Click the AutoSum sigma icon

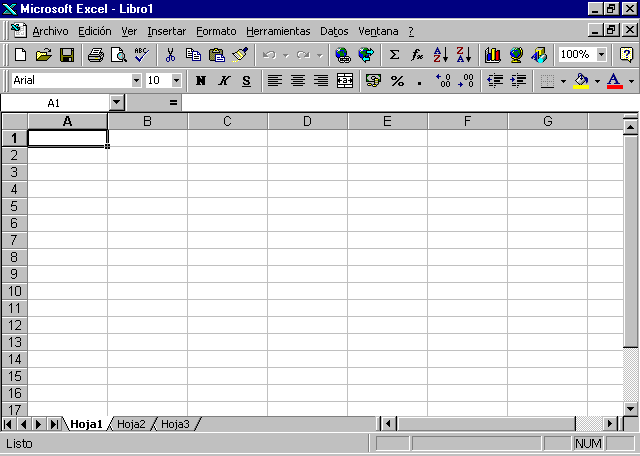click(394, 55)
